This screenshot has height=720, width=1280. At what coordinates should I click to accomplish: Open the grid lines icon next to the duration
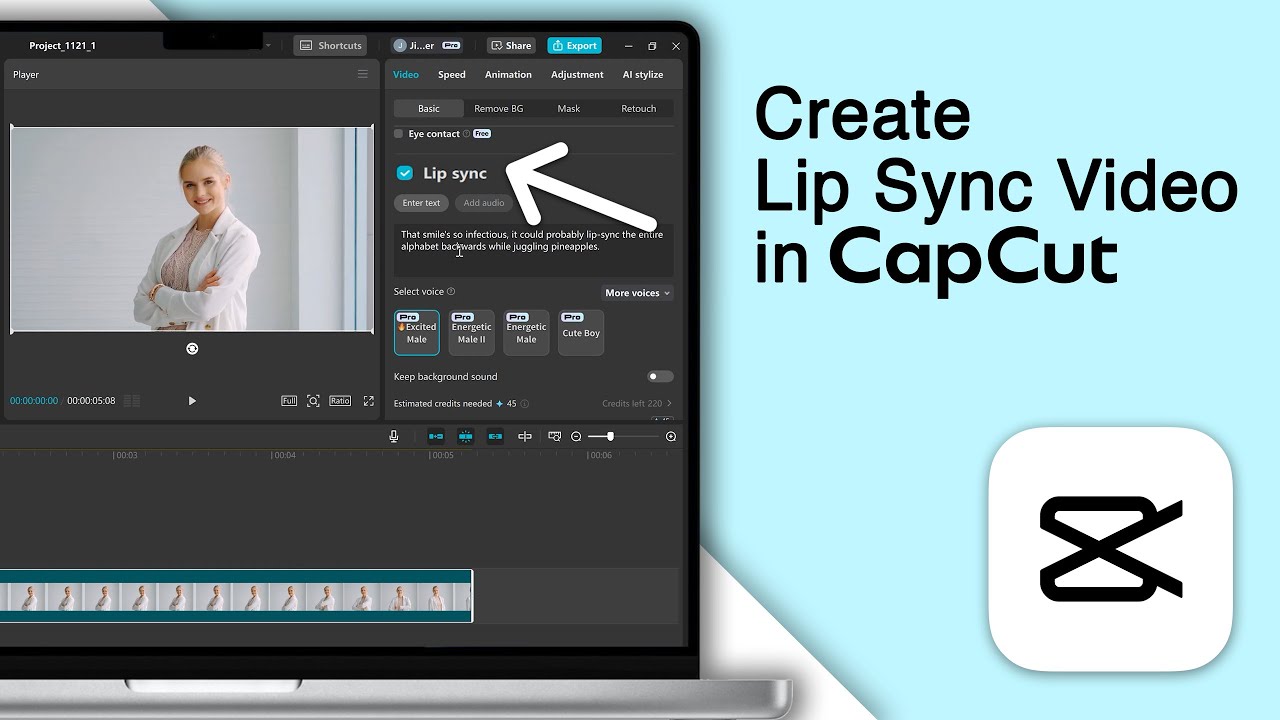click(131, 401)
